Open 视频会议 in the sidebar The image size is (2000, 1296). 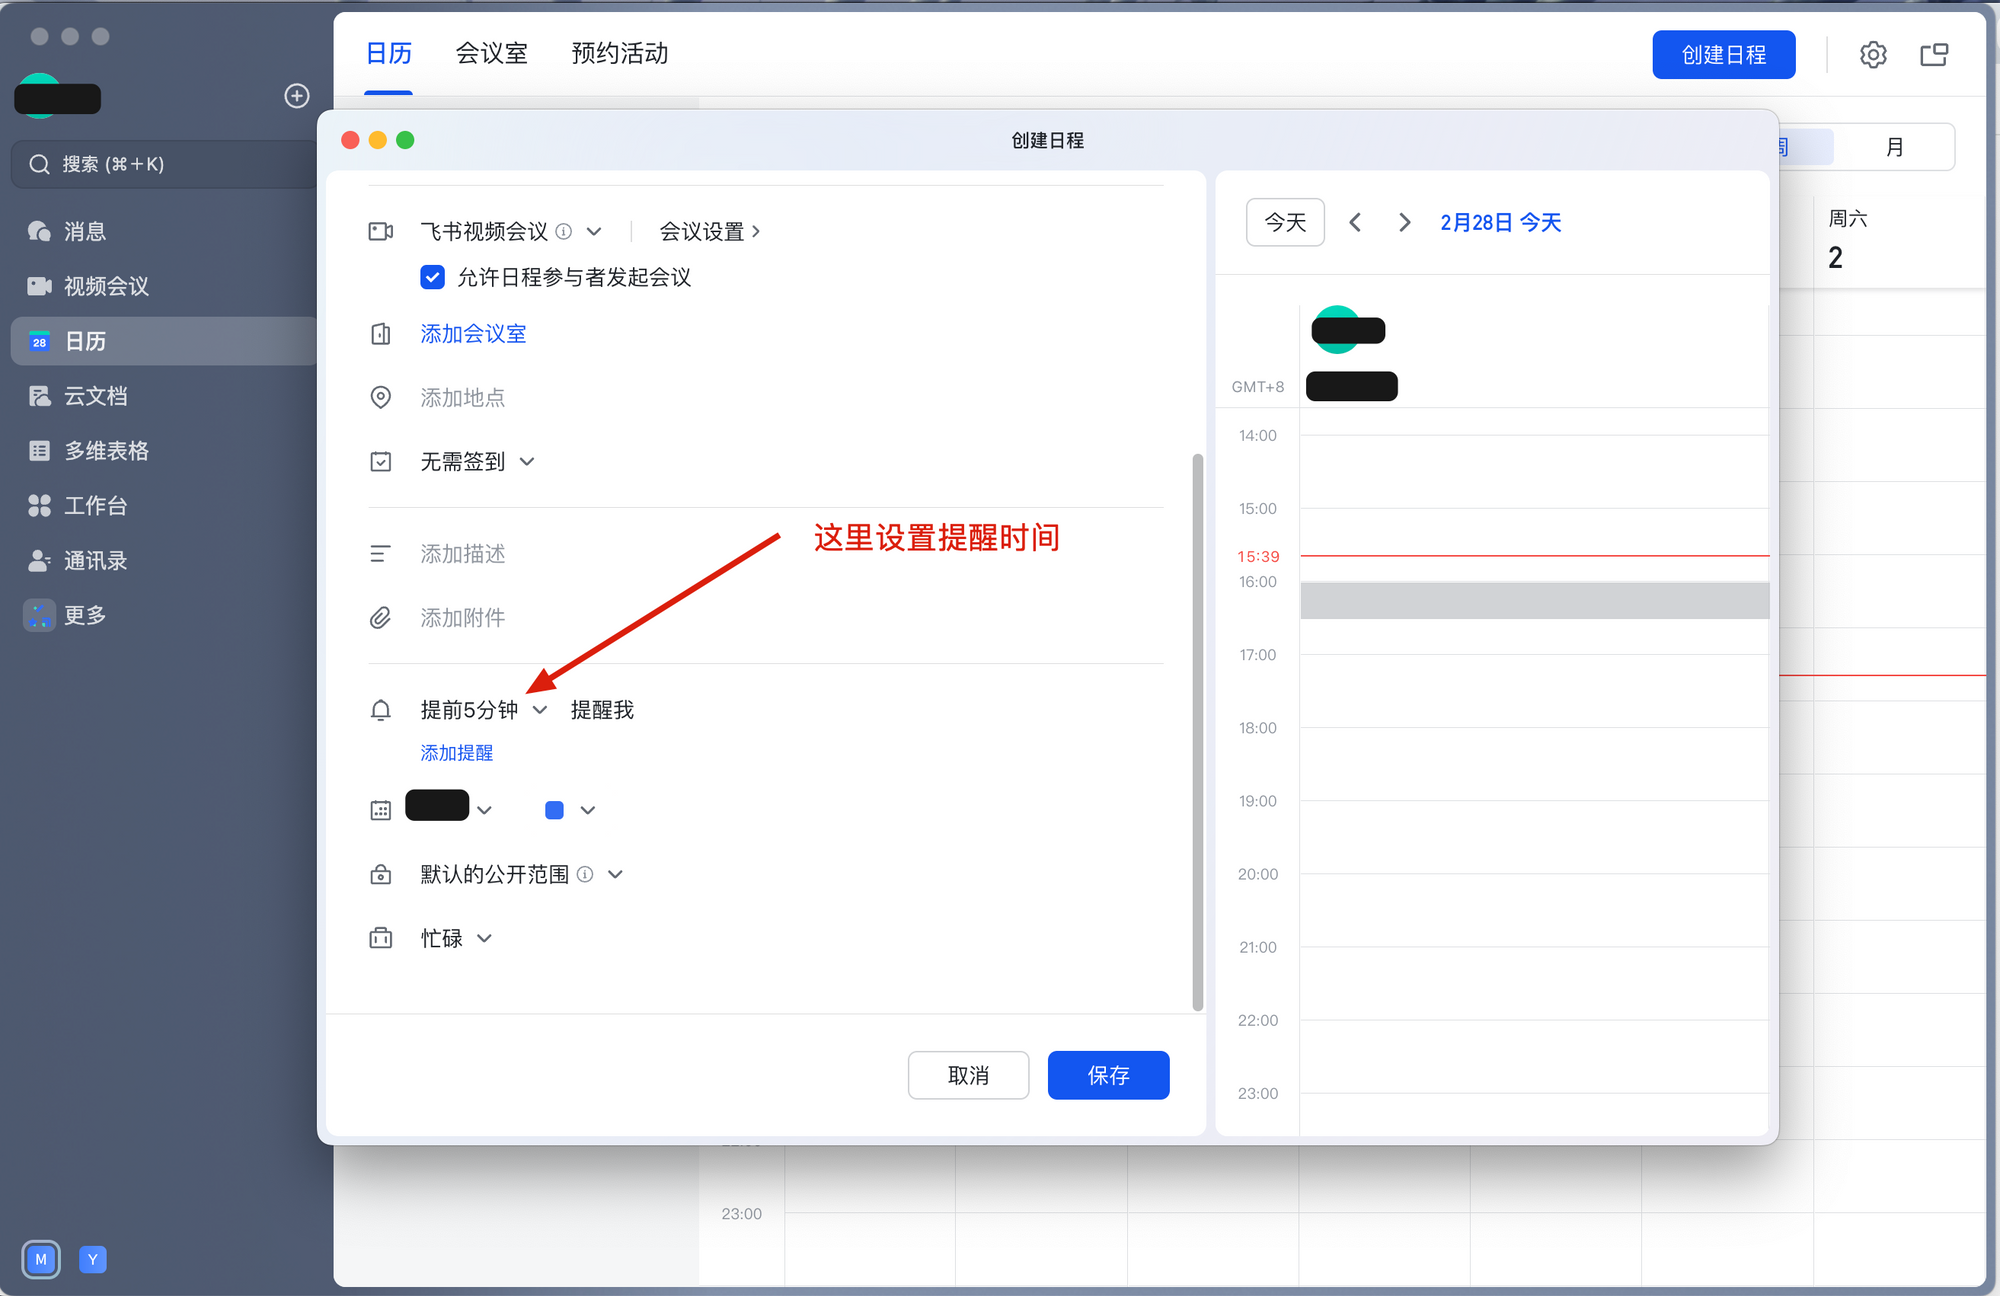105,287
